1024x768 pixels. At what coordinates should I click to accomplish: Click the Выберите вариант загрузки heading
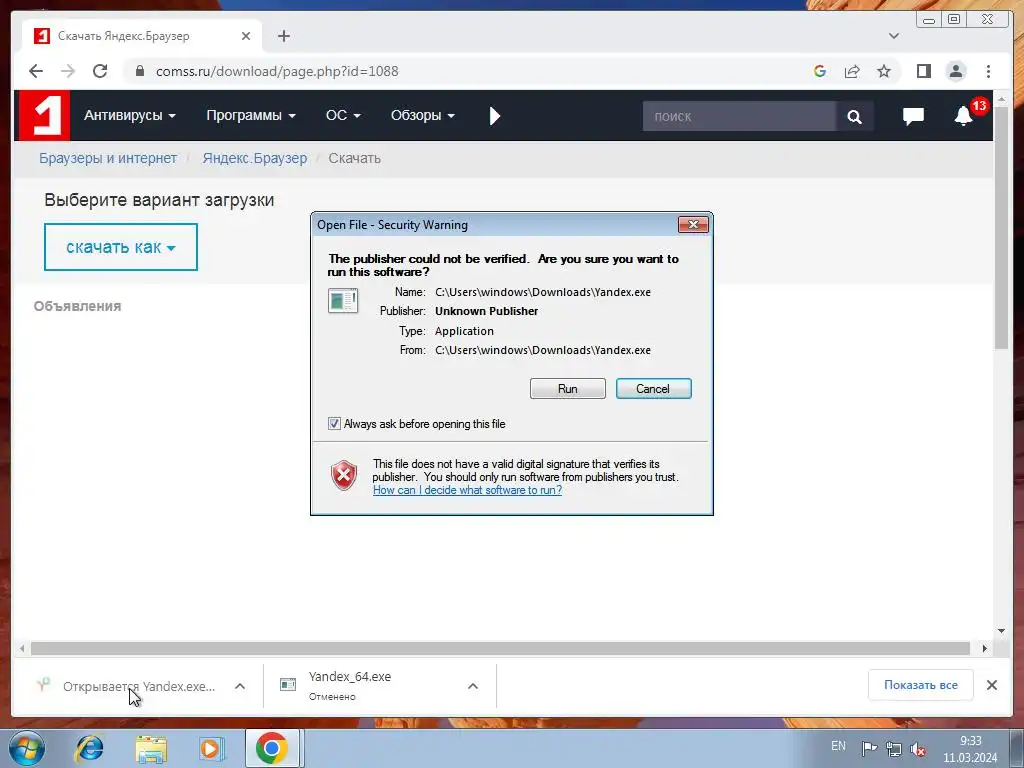[x=159, y=200]
